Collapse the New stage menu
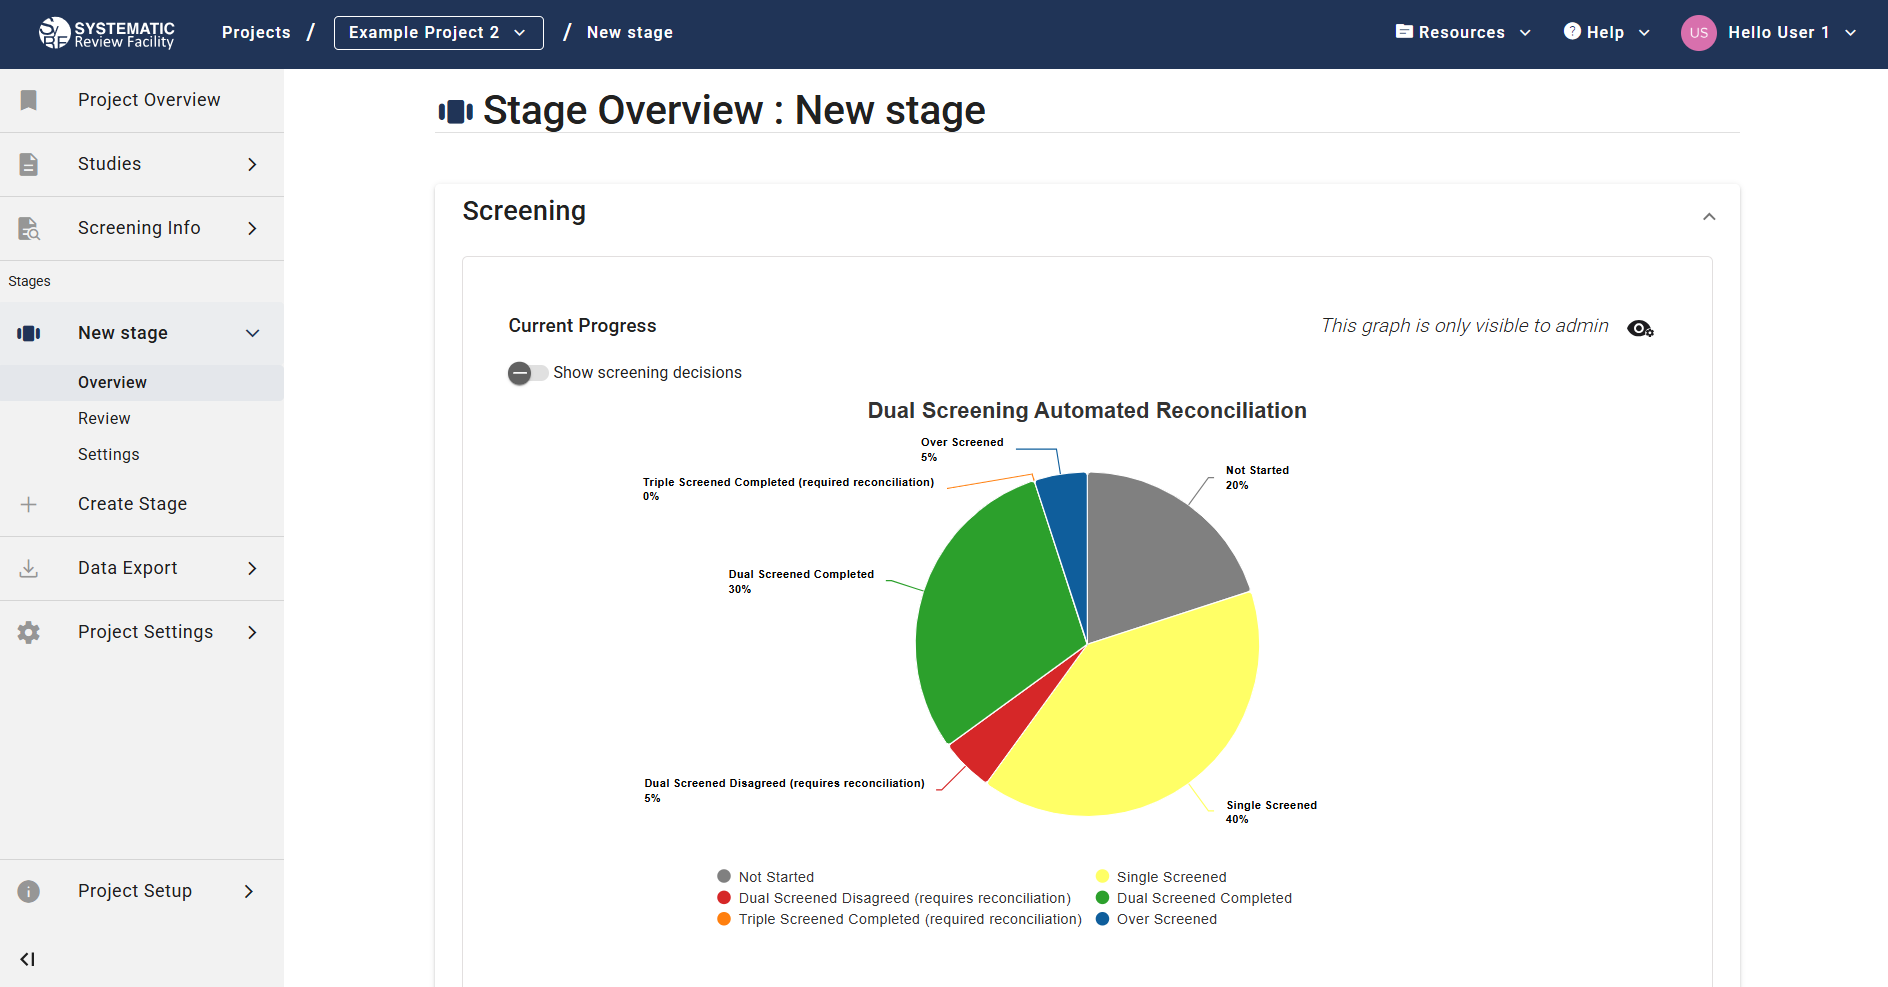 pyautogui.click(x=251, y=332)
